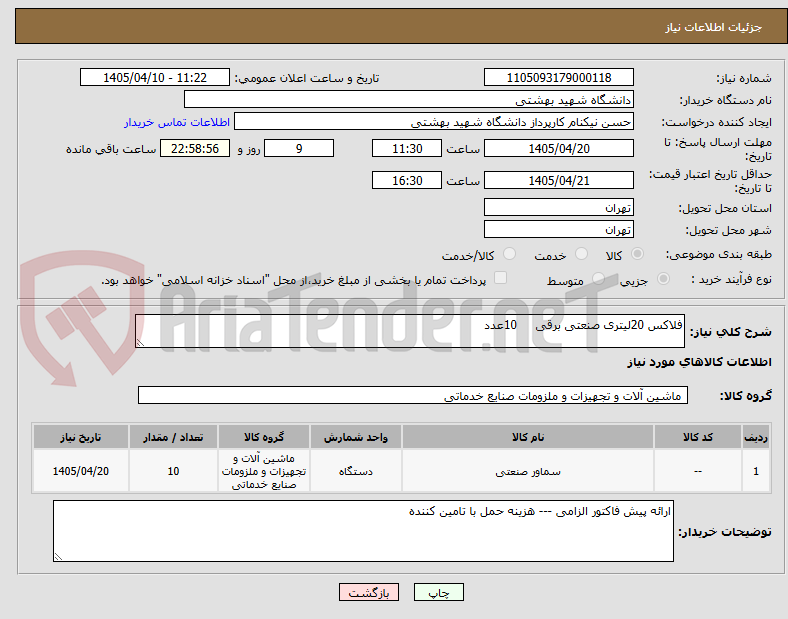
Task: Click the need date cell 1405/04/20
Action: [x=81, y=471]
